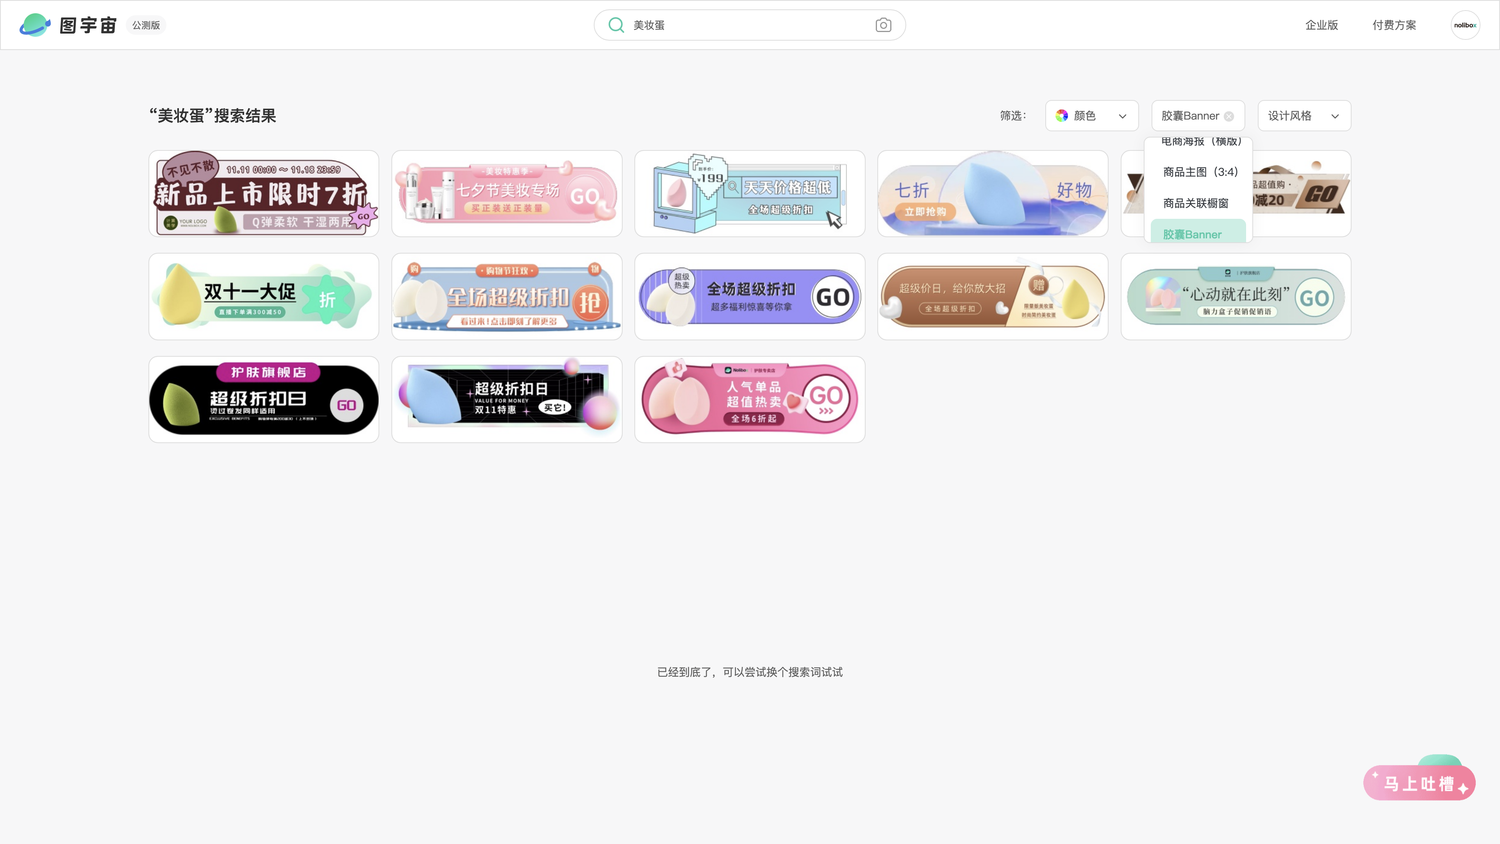This screenshot has height=844, width=1500.
Task: Open 心动就在此刻 banner template
Action: point(1236,296)
